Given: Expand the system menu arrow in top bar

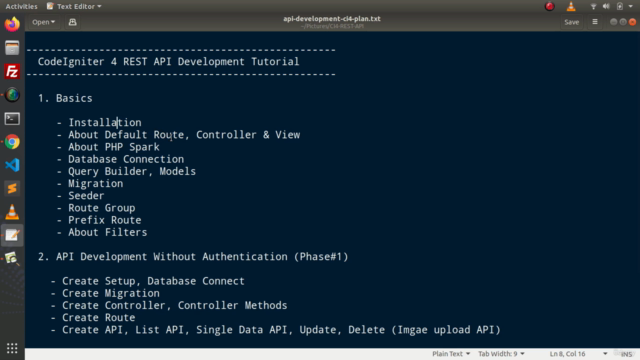Looking at the screenshot, I should 631,7.
